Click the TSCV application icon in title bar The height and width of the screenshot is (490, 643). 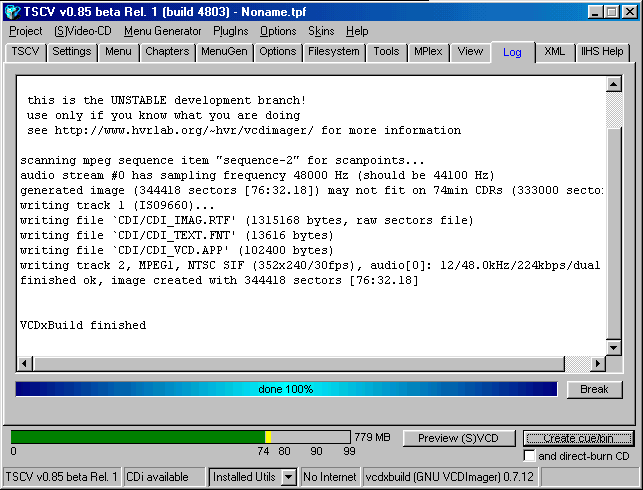click(12, 12)
